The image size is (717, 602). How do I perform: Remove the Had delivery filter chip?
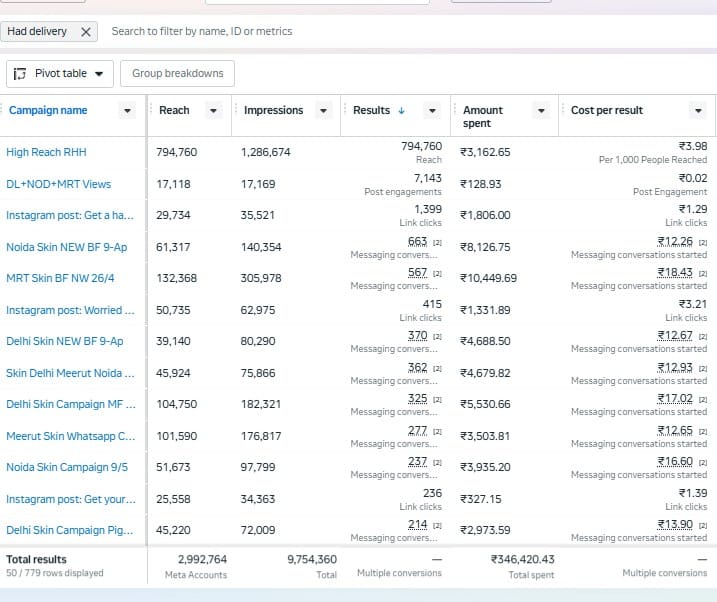pyautogui.click(x=86, y=32)
